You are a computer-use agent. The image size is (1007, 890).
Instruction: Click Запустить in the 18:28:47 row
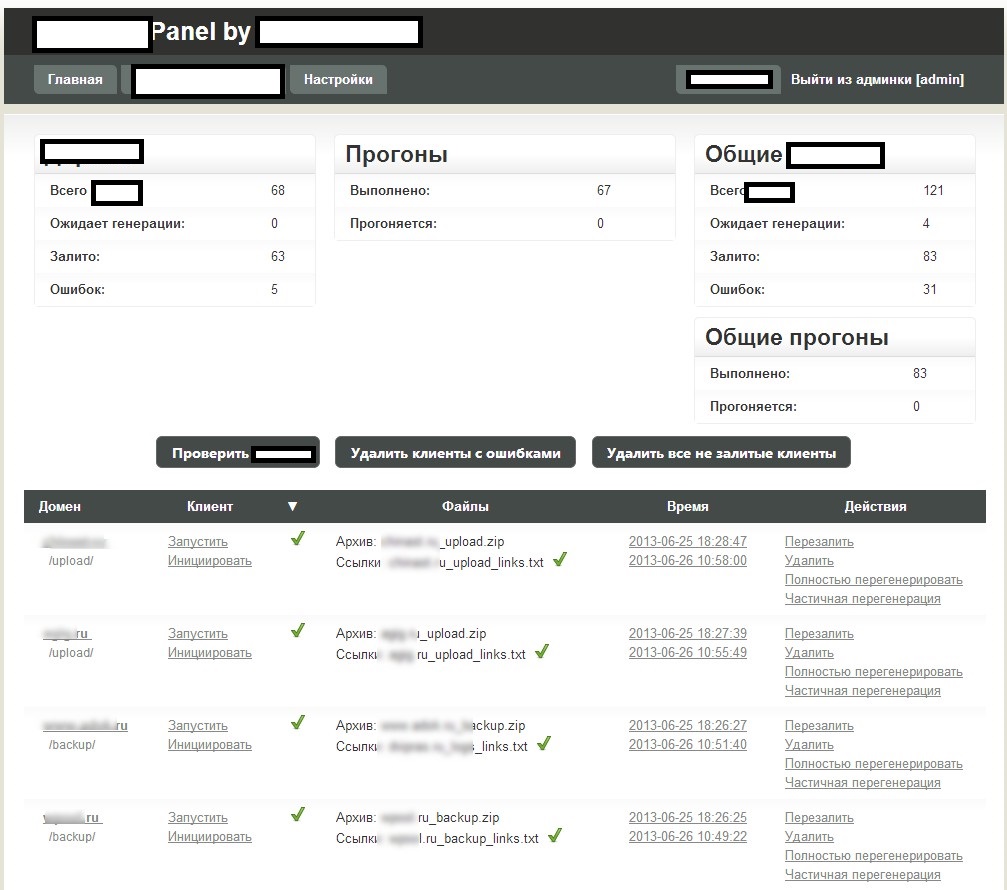[198, 541]
